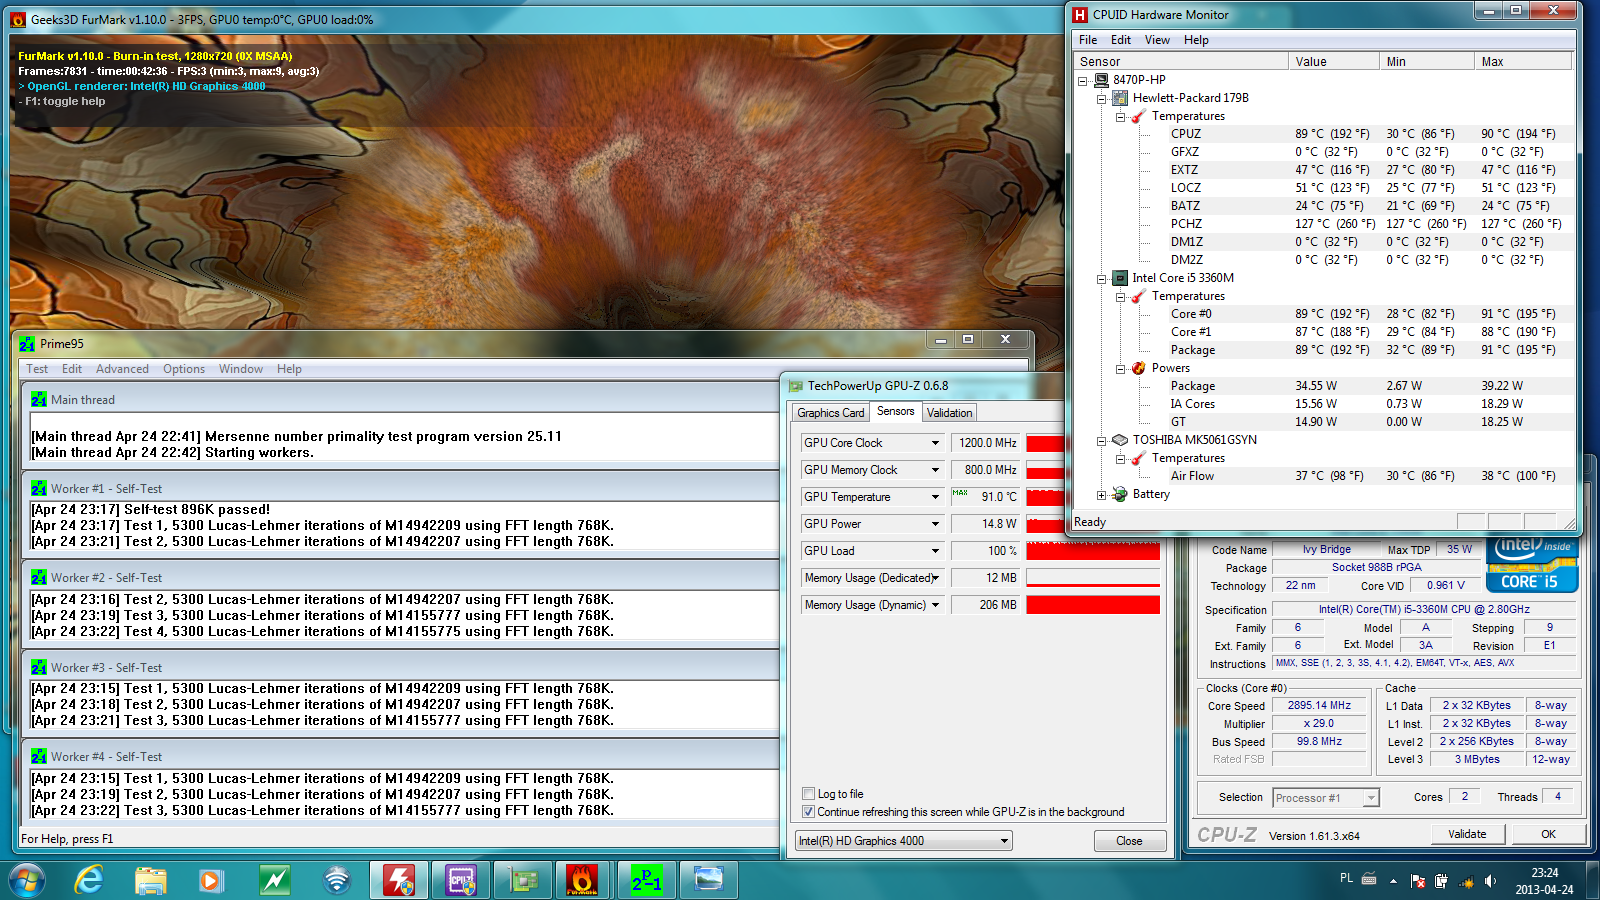
Task: Open the GPU Temperature sensor dropdown
Action: [936, 497]
